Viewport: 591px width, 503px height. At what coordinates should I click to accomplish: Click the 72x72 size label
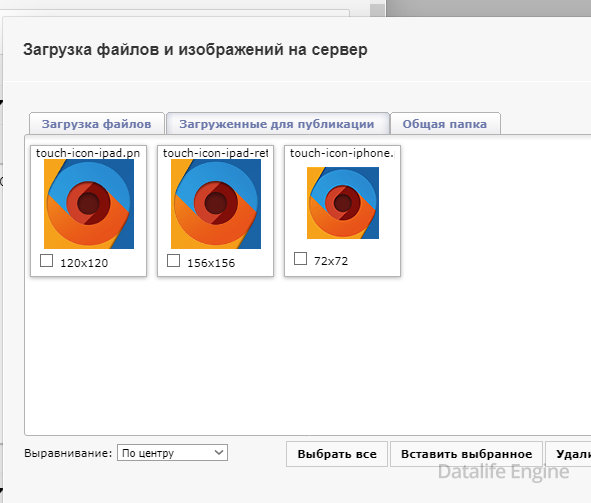331,261
